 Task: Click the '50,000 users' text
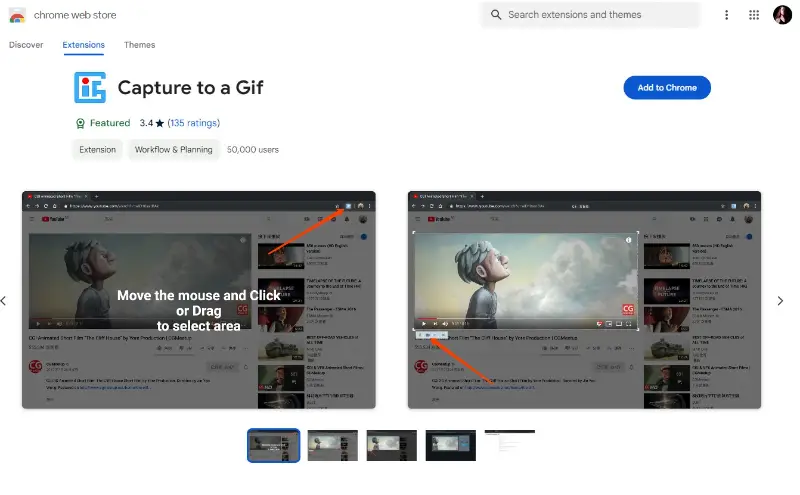tap(253, 150)
